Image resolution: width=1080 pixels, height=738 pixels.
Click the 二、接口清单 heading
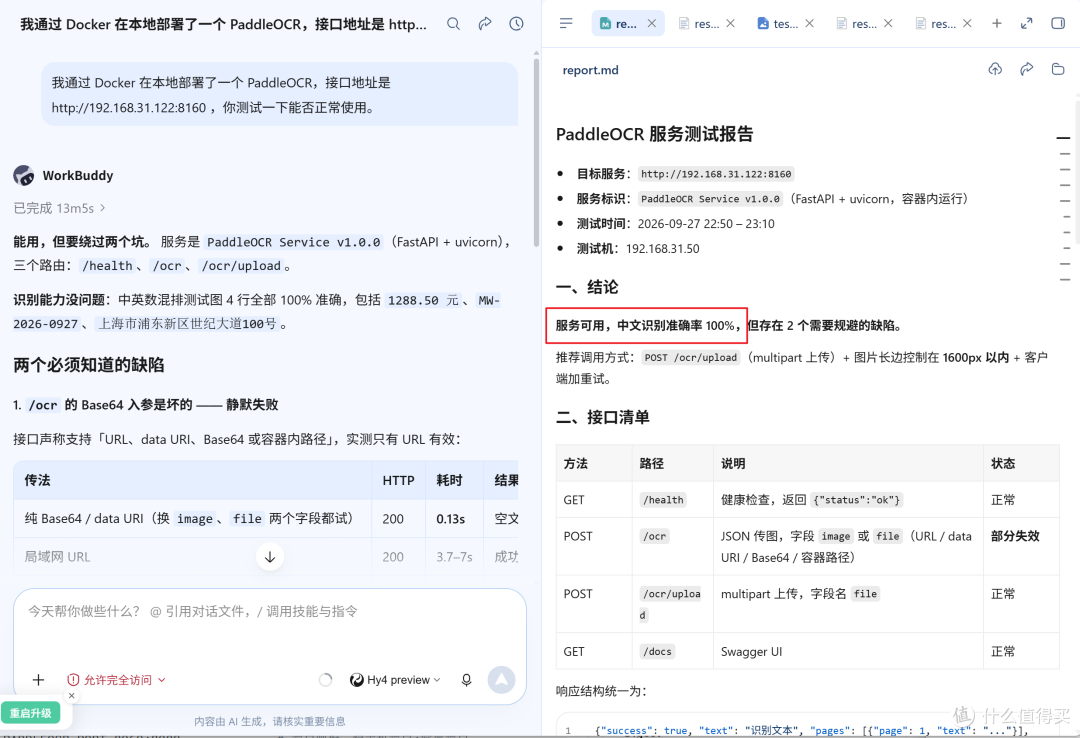pos(603,418)
